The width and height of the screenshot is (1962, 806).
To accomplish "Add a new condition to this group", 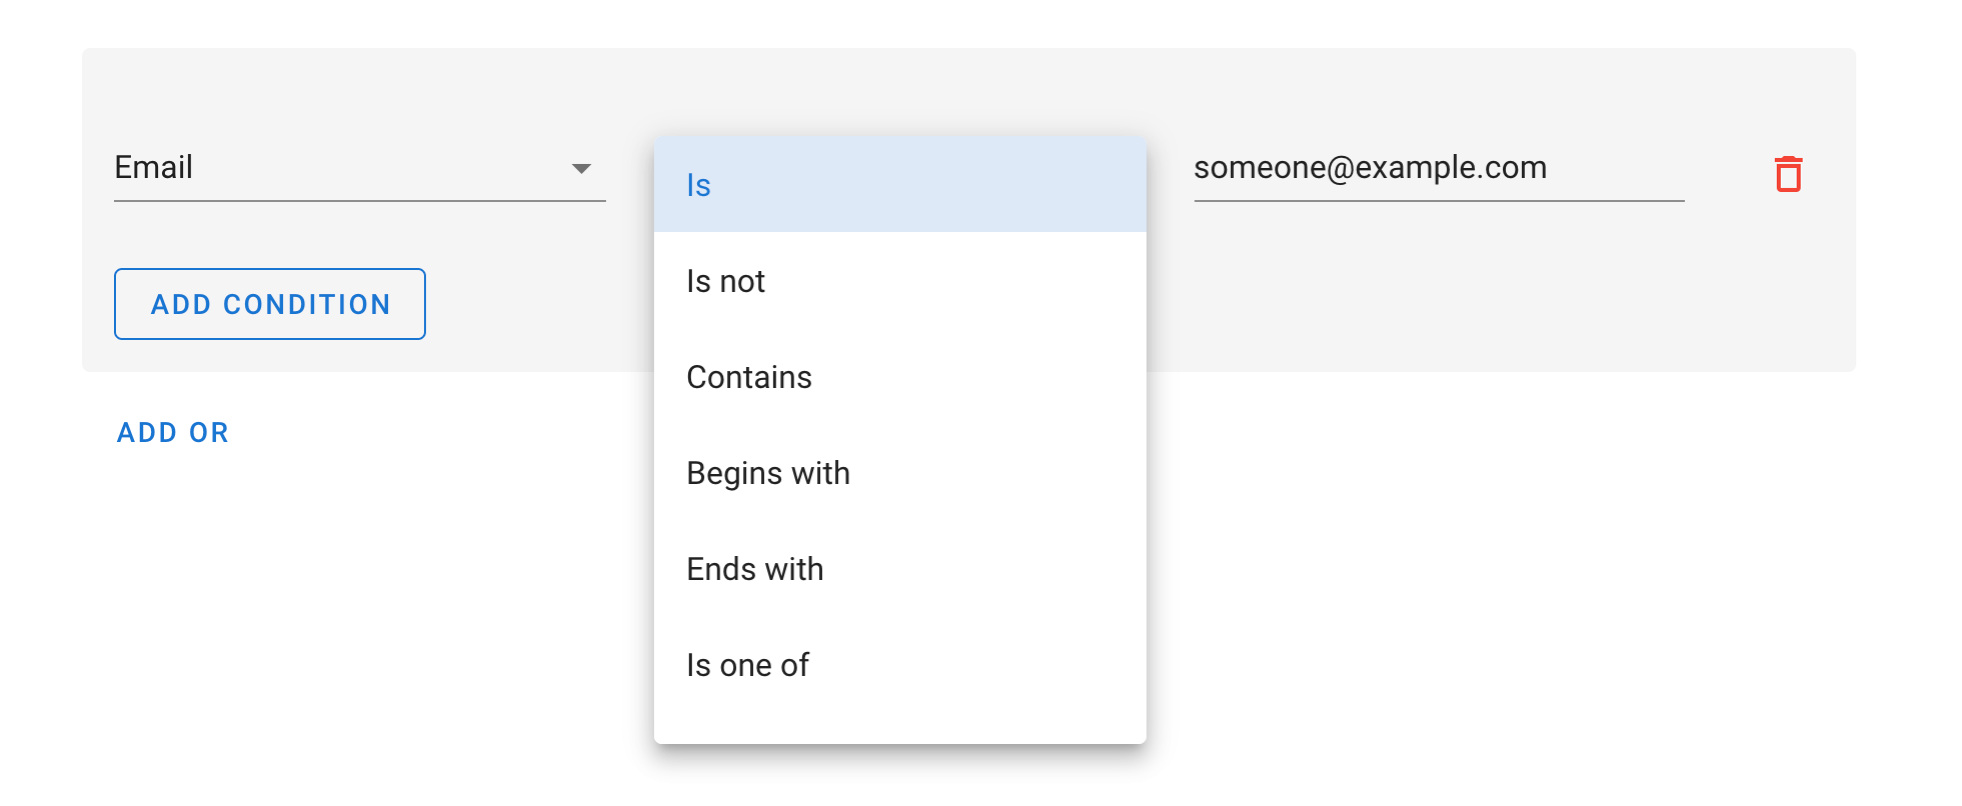I will (269, 304).
